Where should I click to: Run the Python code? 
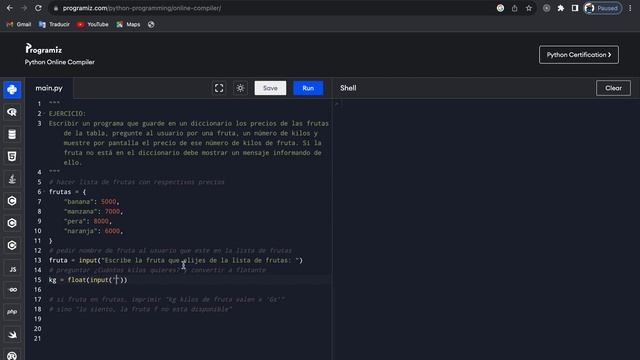[308, 88]
